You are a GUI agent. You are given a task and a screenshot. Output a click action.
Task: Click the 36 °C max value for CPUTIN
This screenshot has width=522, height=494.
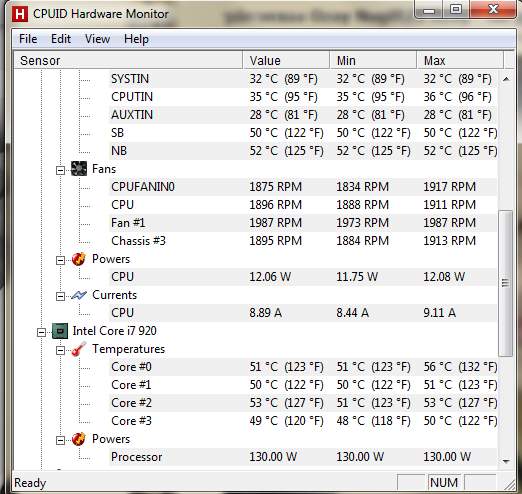[x=457, y=97]
